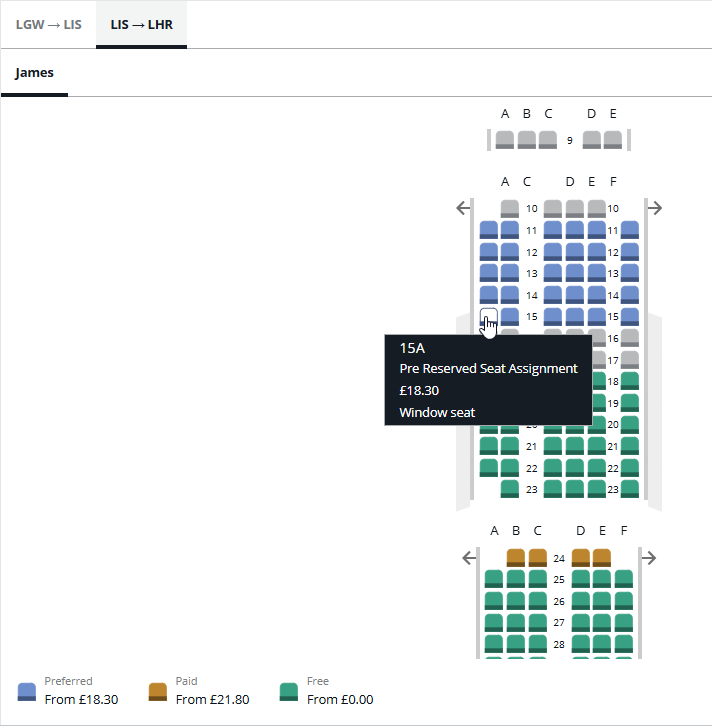
Task: Pick the paid seat 24E
Action: pyautogui.click(x=602, y=558)
